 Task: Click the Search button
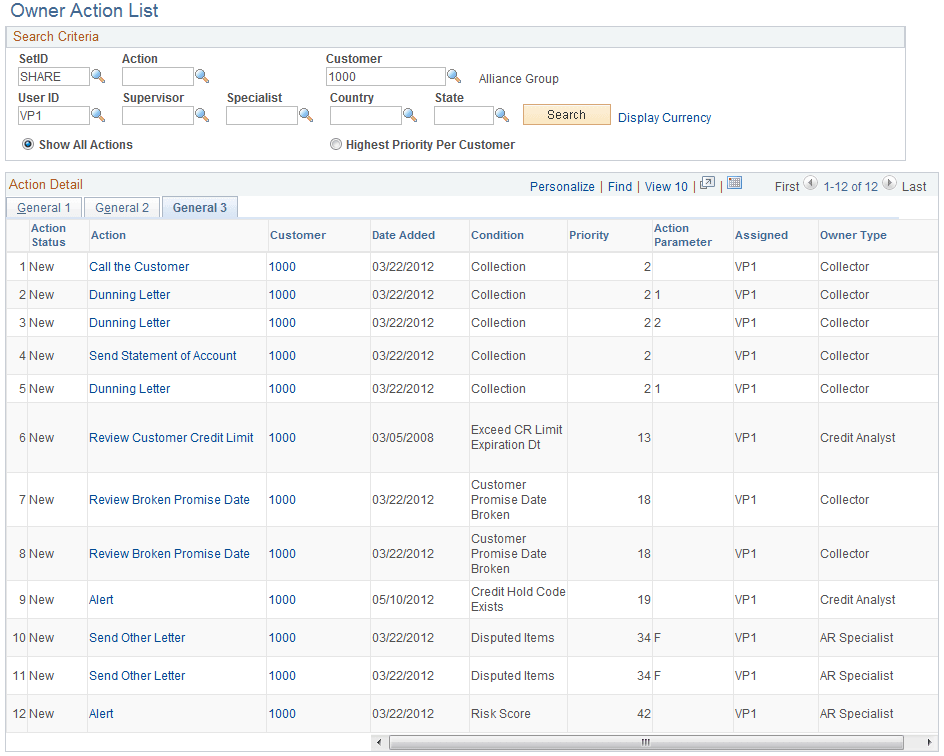click(x=566, y=114)
